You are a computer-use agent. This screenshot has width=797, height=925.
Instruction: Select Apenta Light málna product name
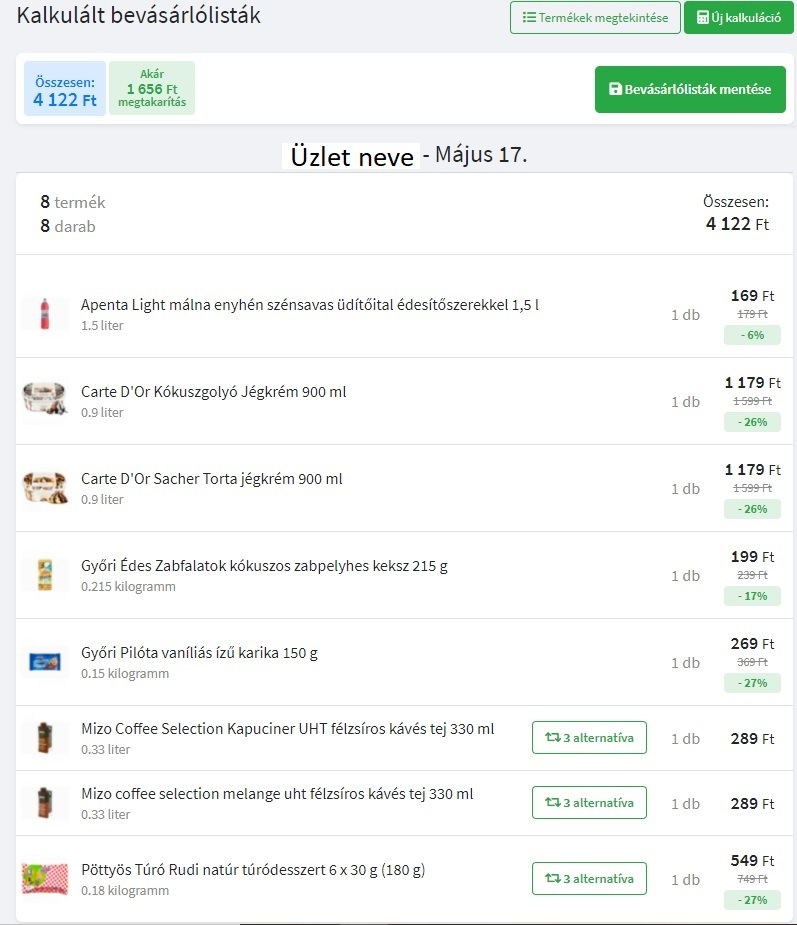point(310,305)
